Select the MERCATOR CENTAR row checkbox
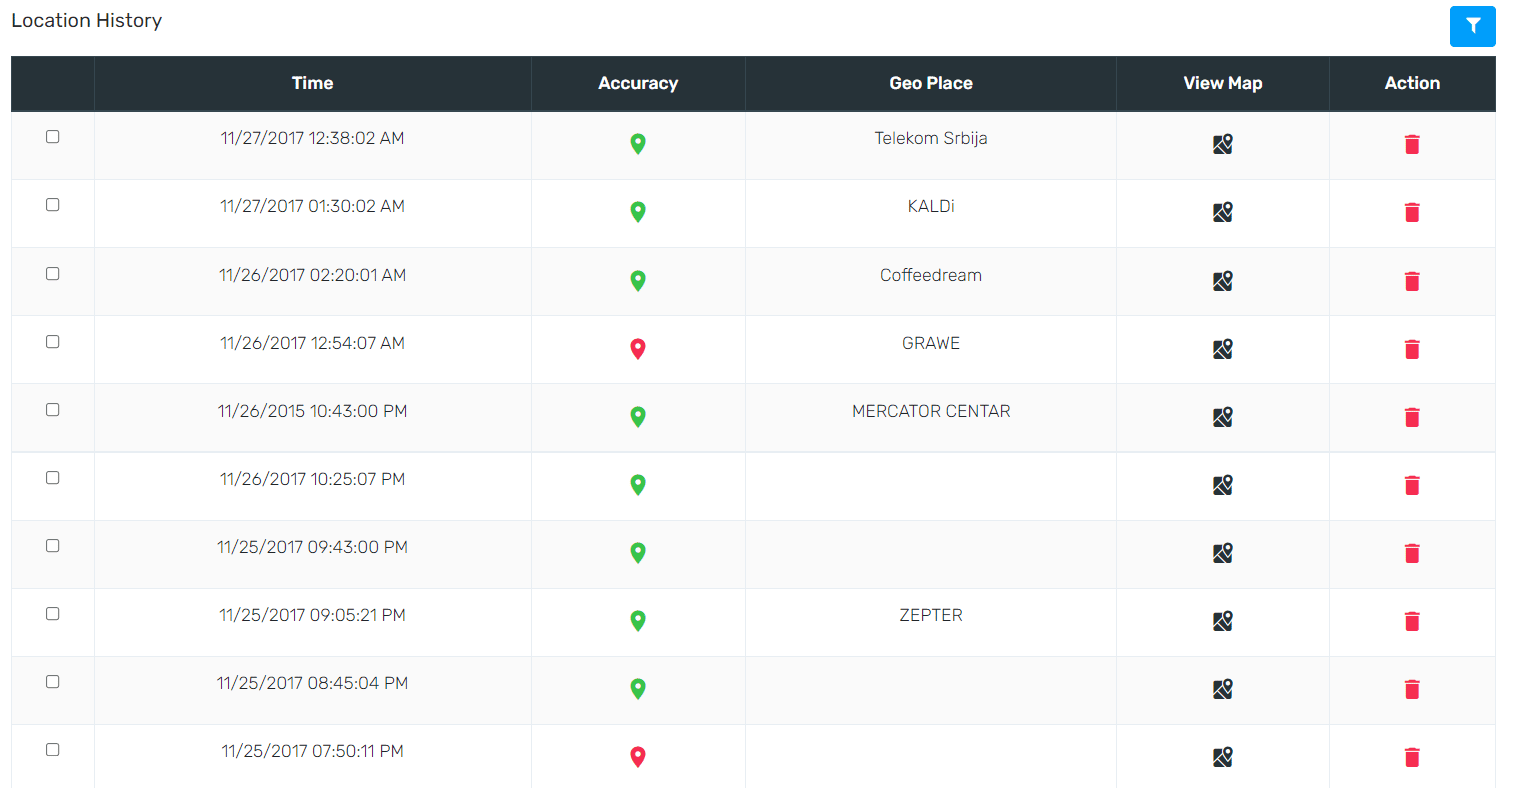This screenshot has width=1519, height=788. [53, 410]
